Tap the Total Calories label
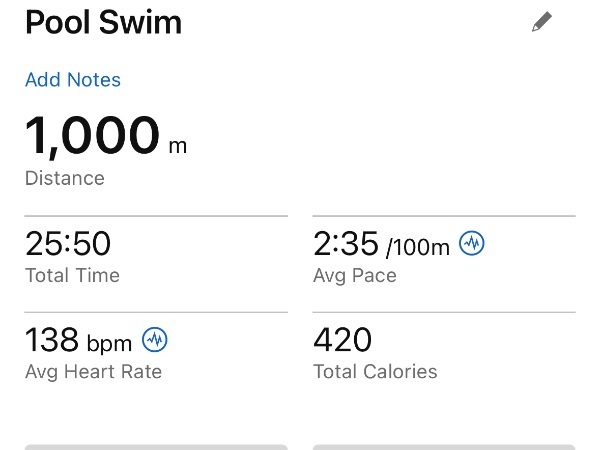 click(375, 372)
